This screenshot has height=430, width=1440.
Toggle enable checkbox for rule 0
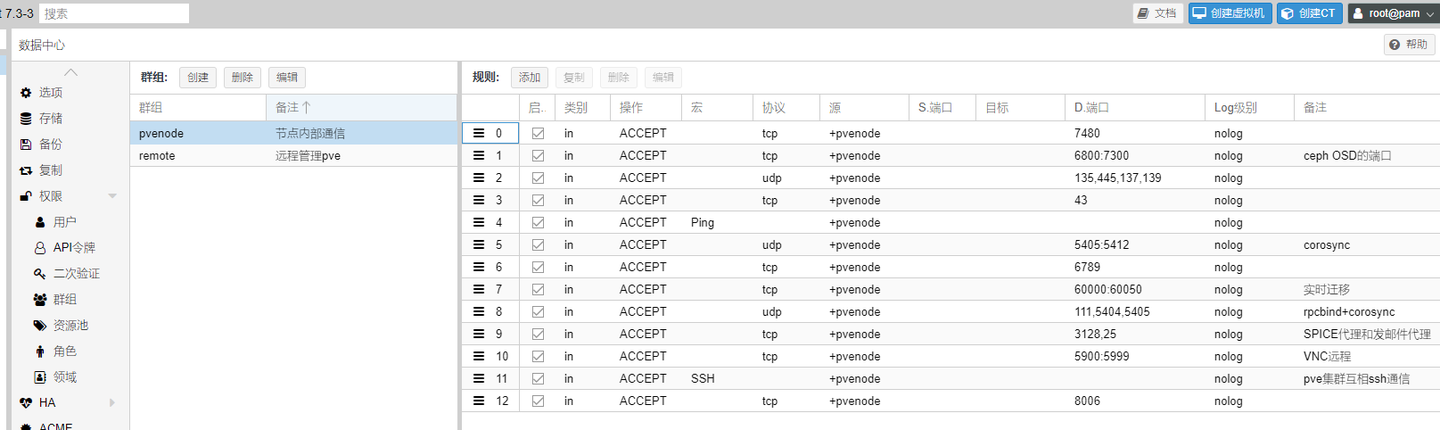tap(538, 133)
